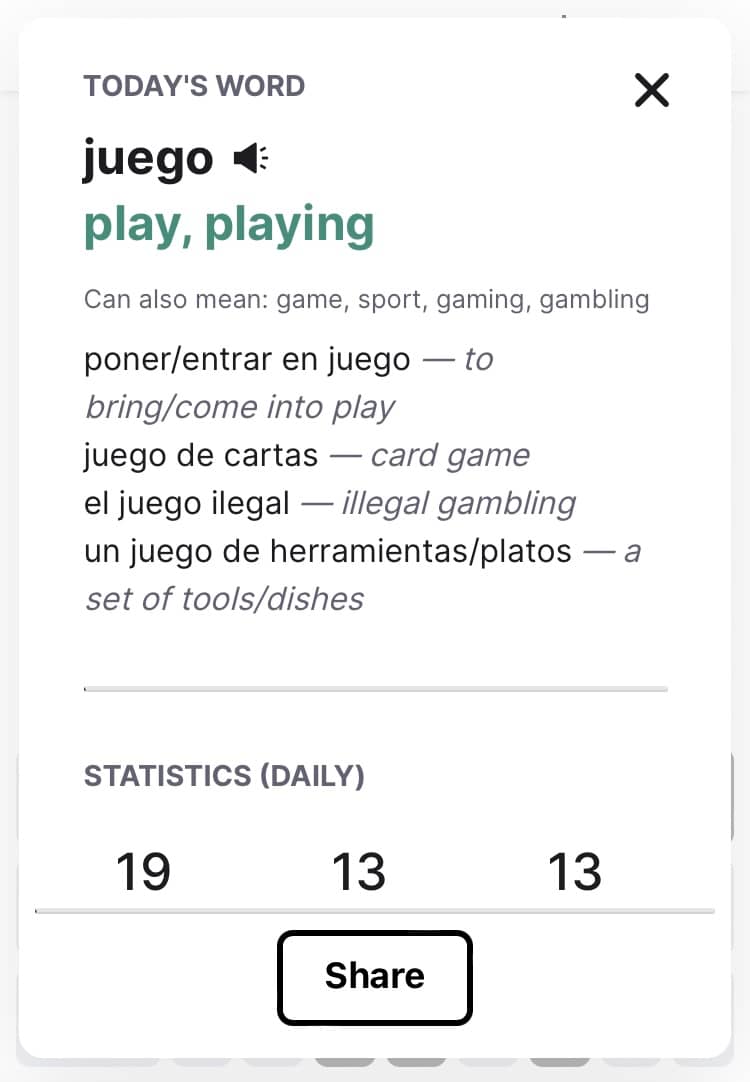
Task: Select the statistic value 19
Action: coord(143,872)
